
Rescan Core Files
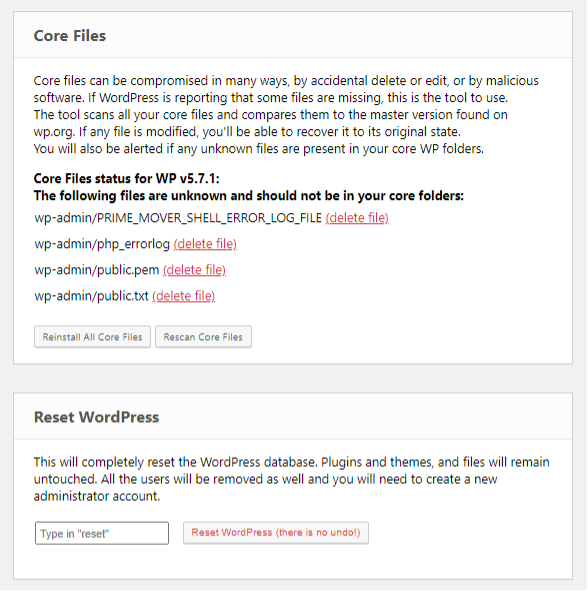tap(203, 337)
